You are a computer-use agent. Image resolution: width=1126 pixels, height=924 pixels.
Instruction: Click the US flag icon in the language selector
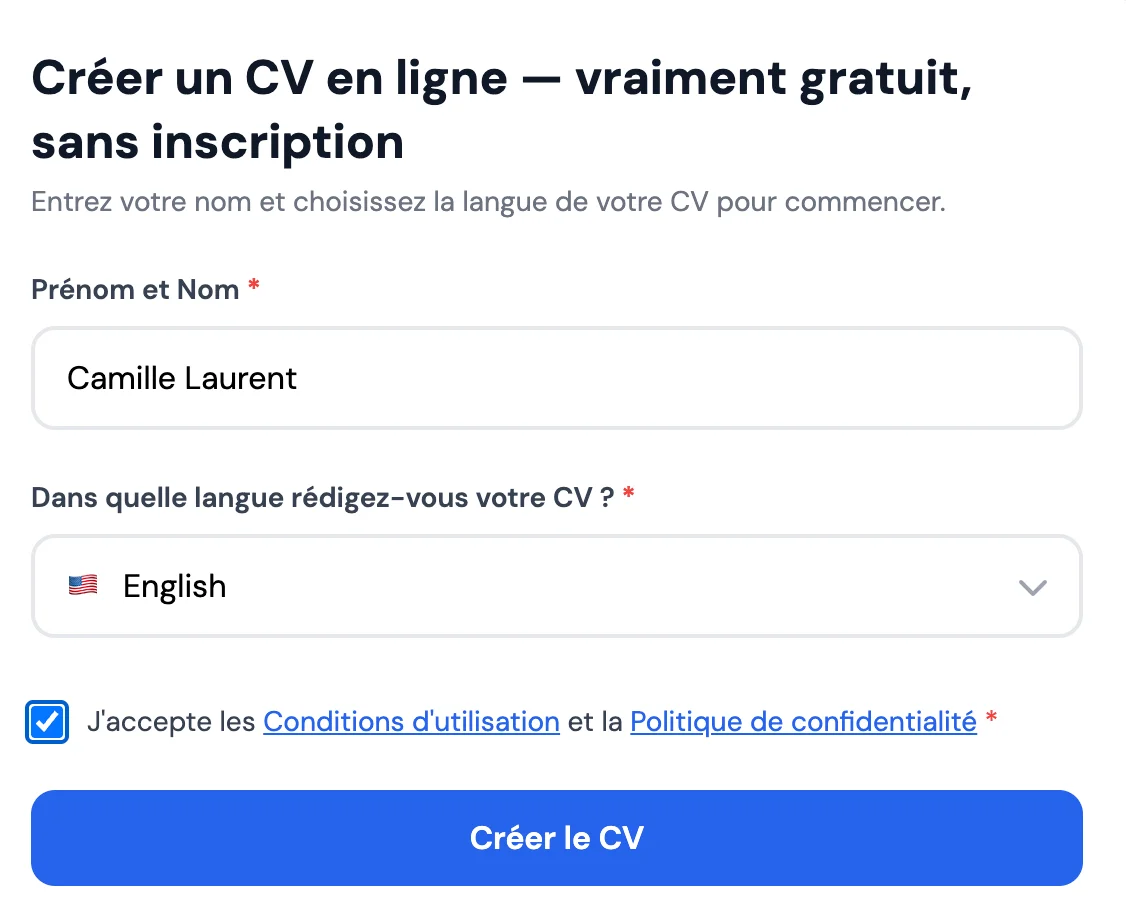pos(82,585)
